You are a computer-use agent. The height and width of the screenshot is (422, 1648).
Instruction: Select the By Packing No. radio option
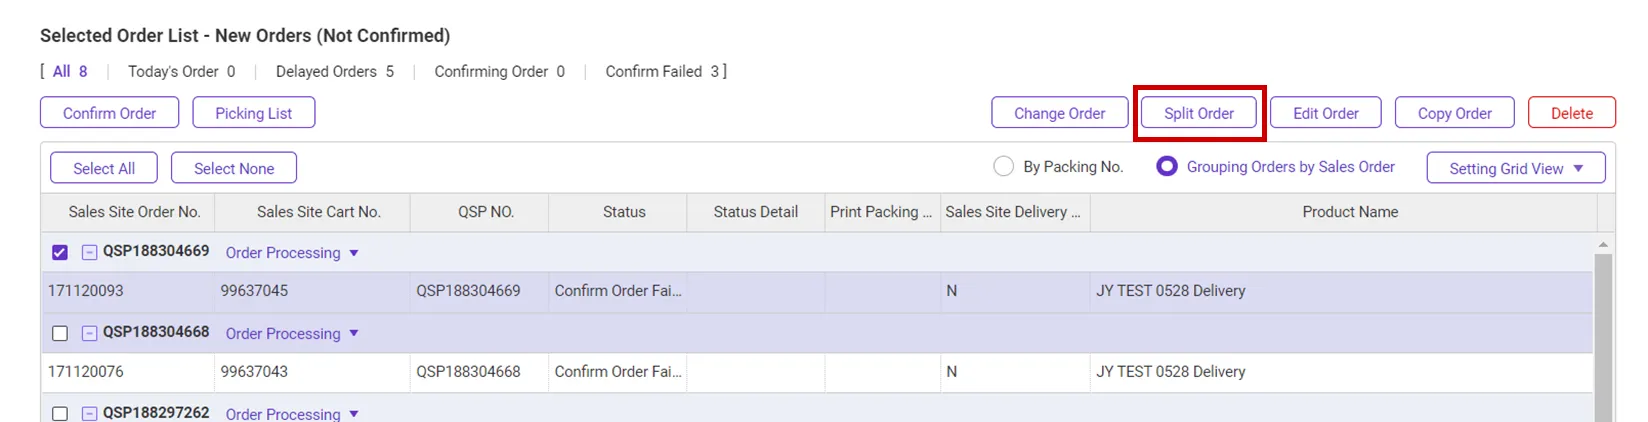click(x=1004, y=167)
